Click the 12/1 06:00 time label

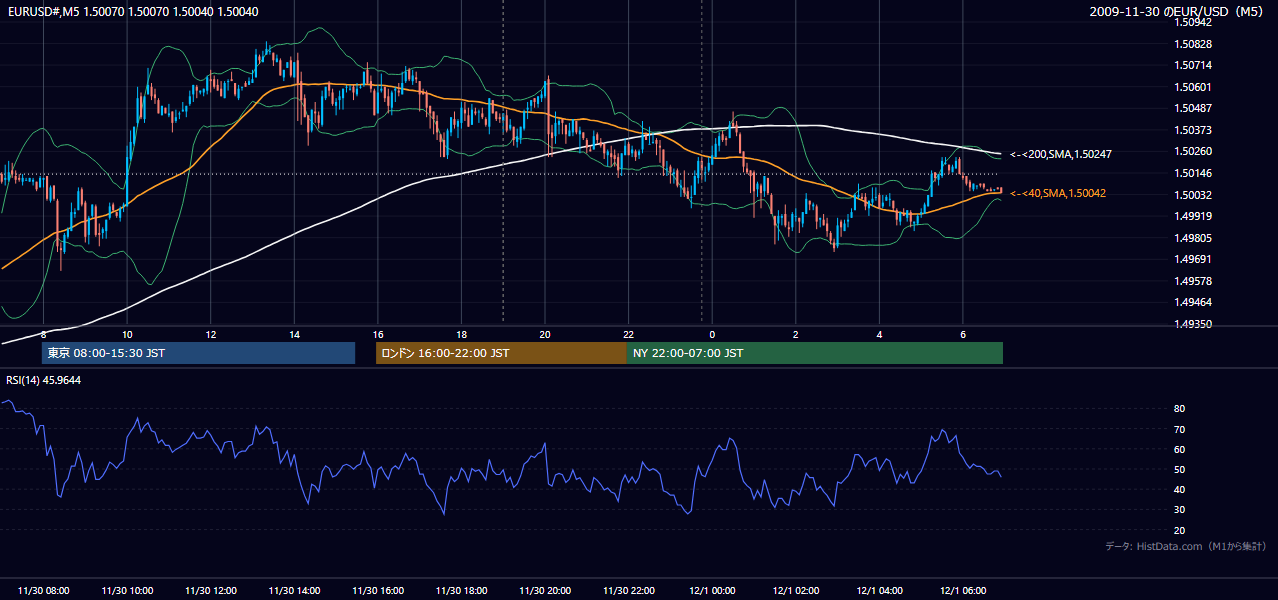pos(963,591)
